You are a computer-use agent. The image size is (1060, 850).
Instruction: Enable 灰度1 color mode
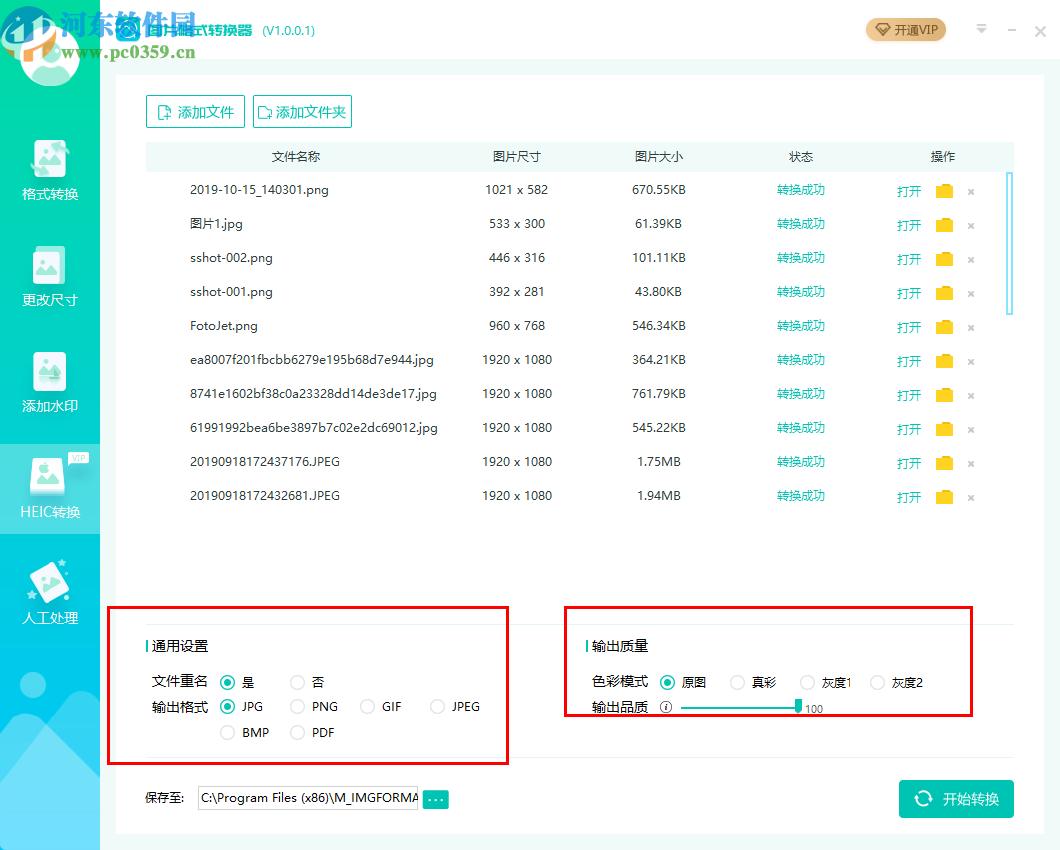[x=806, y=682]
